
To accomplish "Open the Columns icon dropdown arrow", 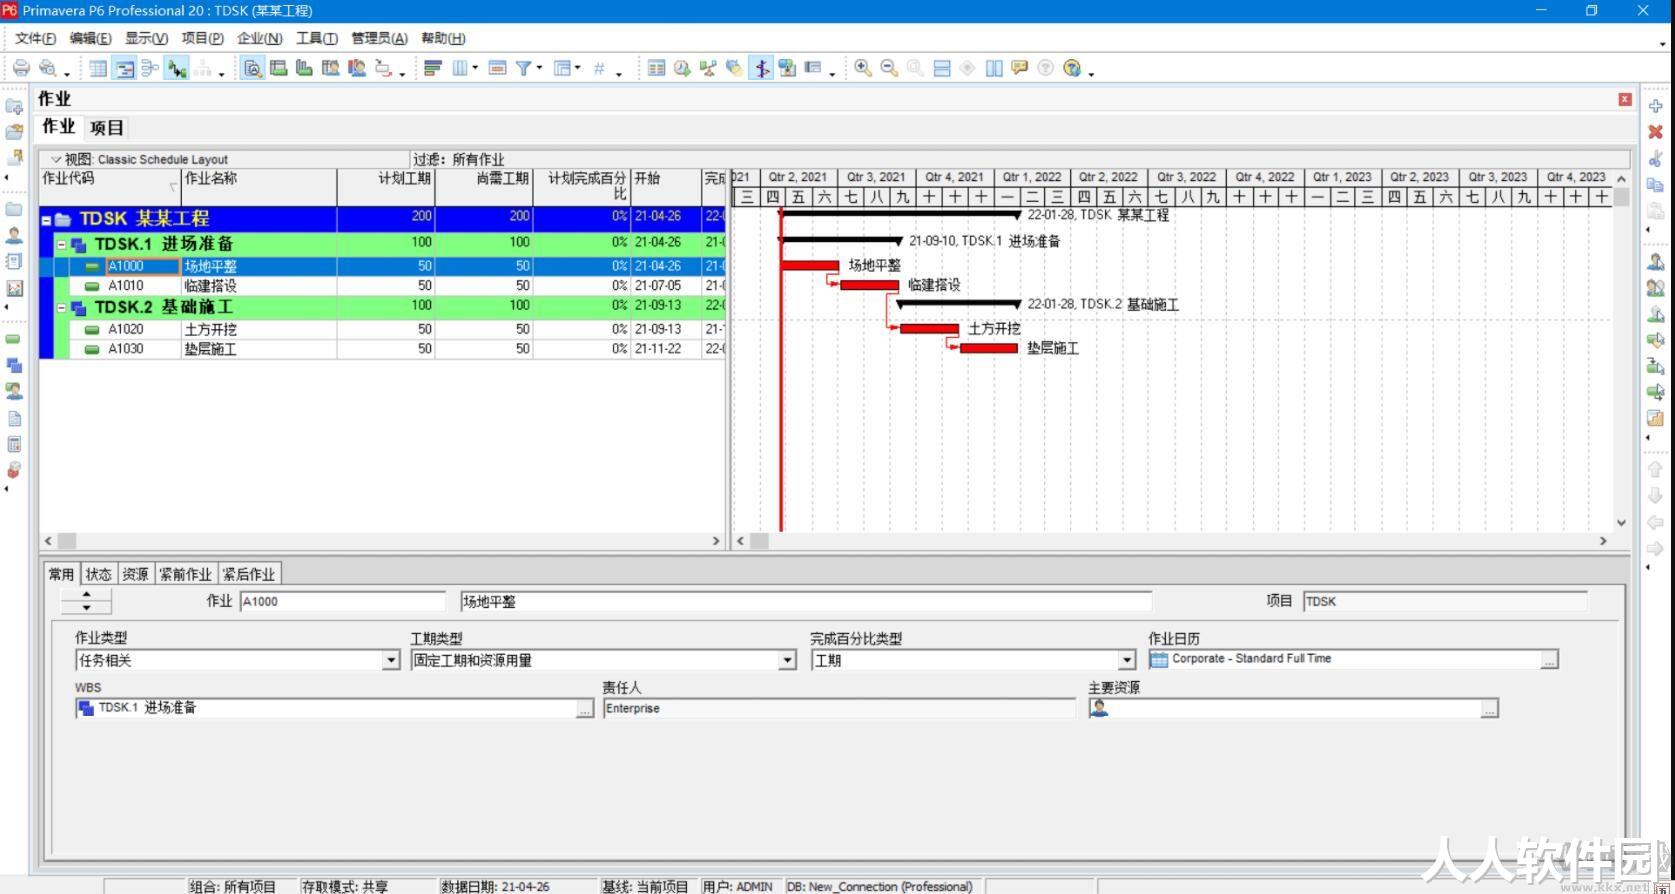I will point(475,68).
